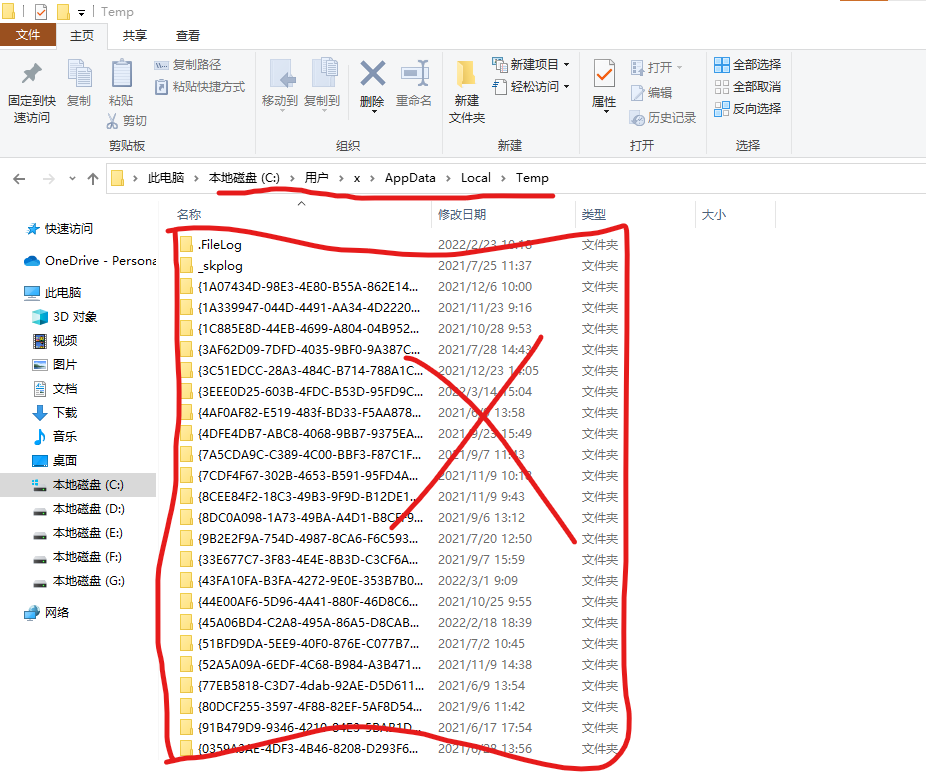Click Copy to (复制到)
The height and width of the screenshot is (772, 926).
322,84
